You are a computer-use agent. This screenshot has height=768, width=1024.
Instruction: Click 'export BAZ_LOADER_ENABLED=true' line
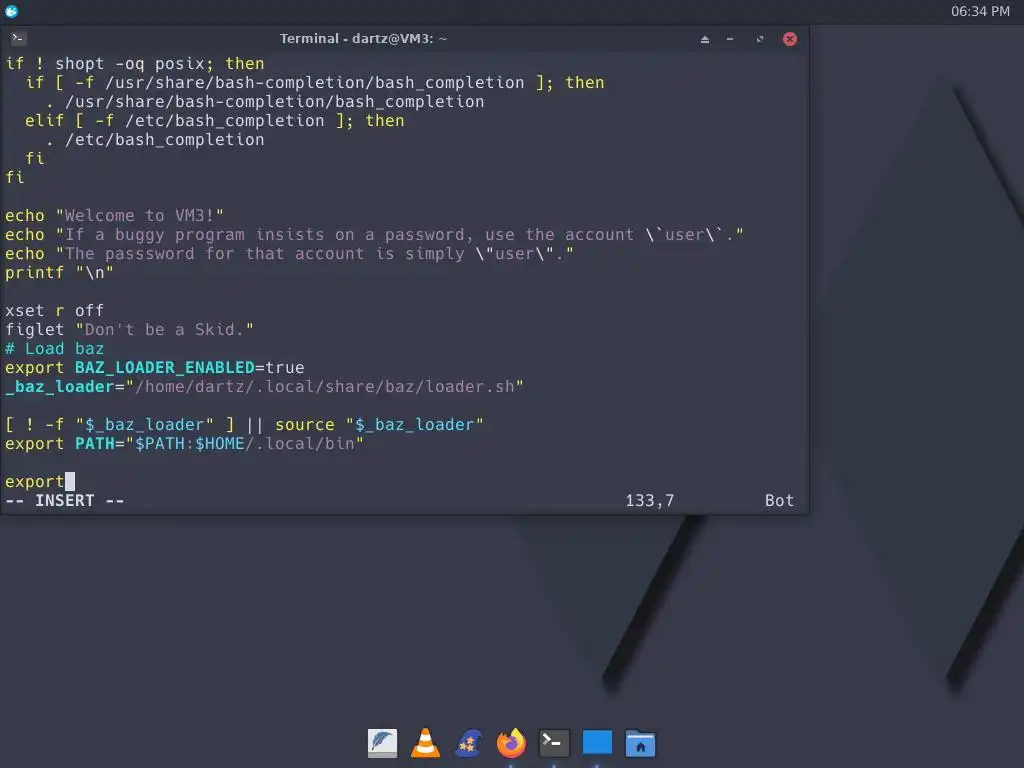click(155, 367)
